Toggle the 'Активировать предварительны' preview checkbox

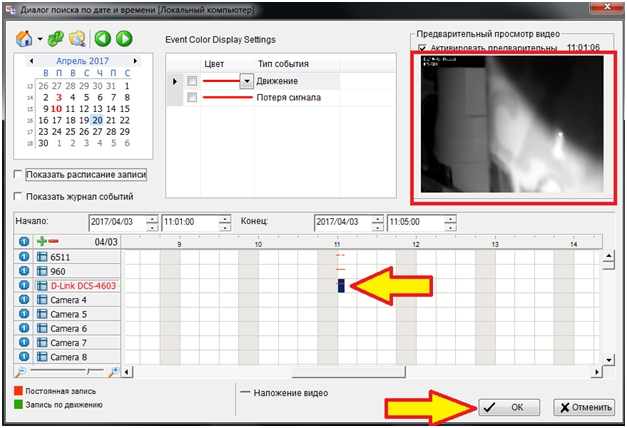coord(423,47)
